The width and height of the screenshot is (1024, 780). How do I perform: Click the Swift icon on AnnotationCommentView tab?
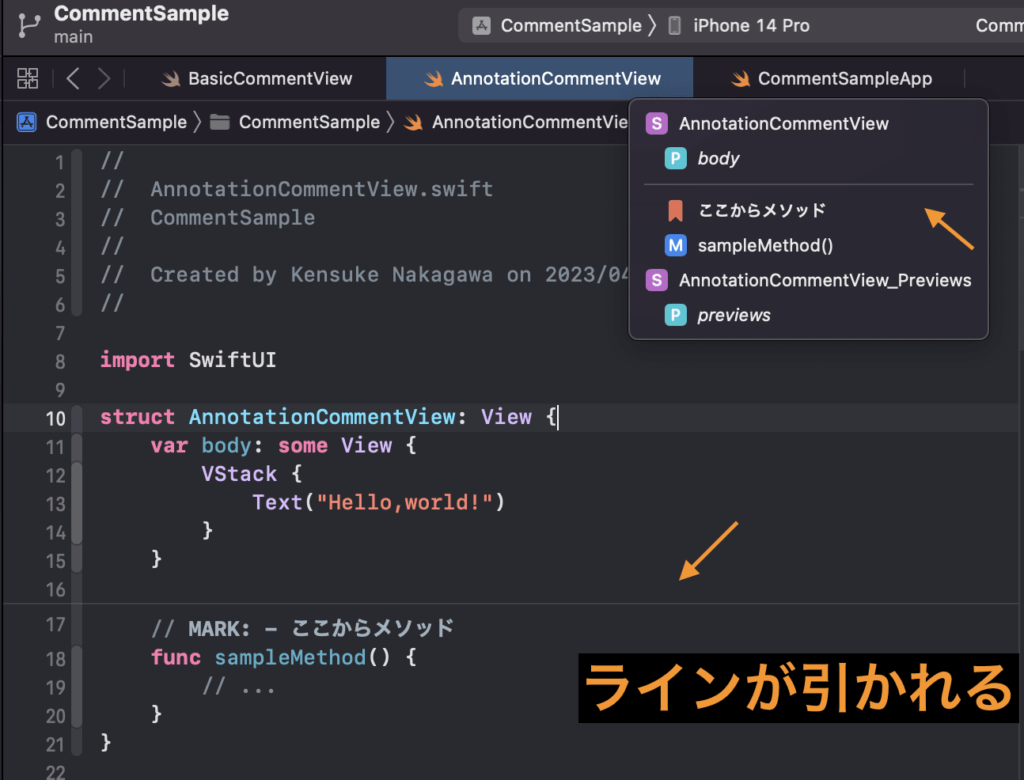(x=433, y=79)
